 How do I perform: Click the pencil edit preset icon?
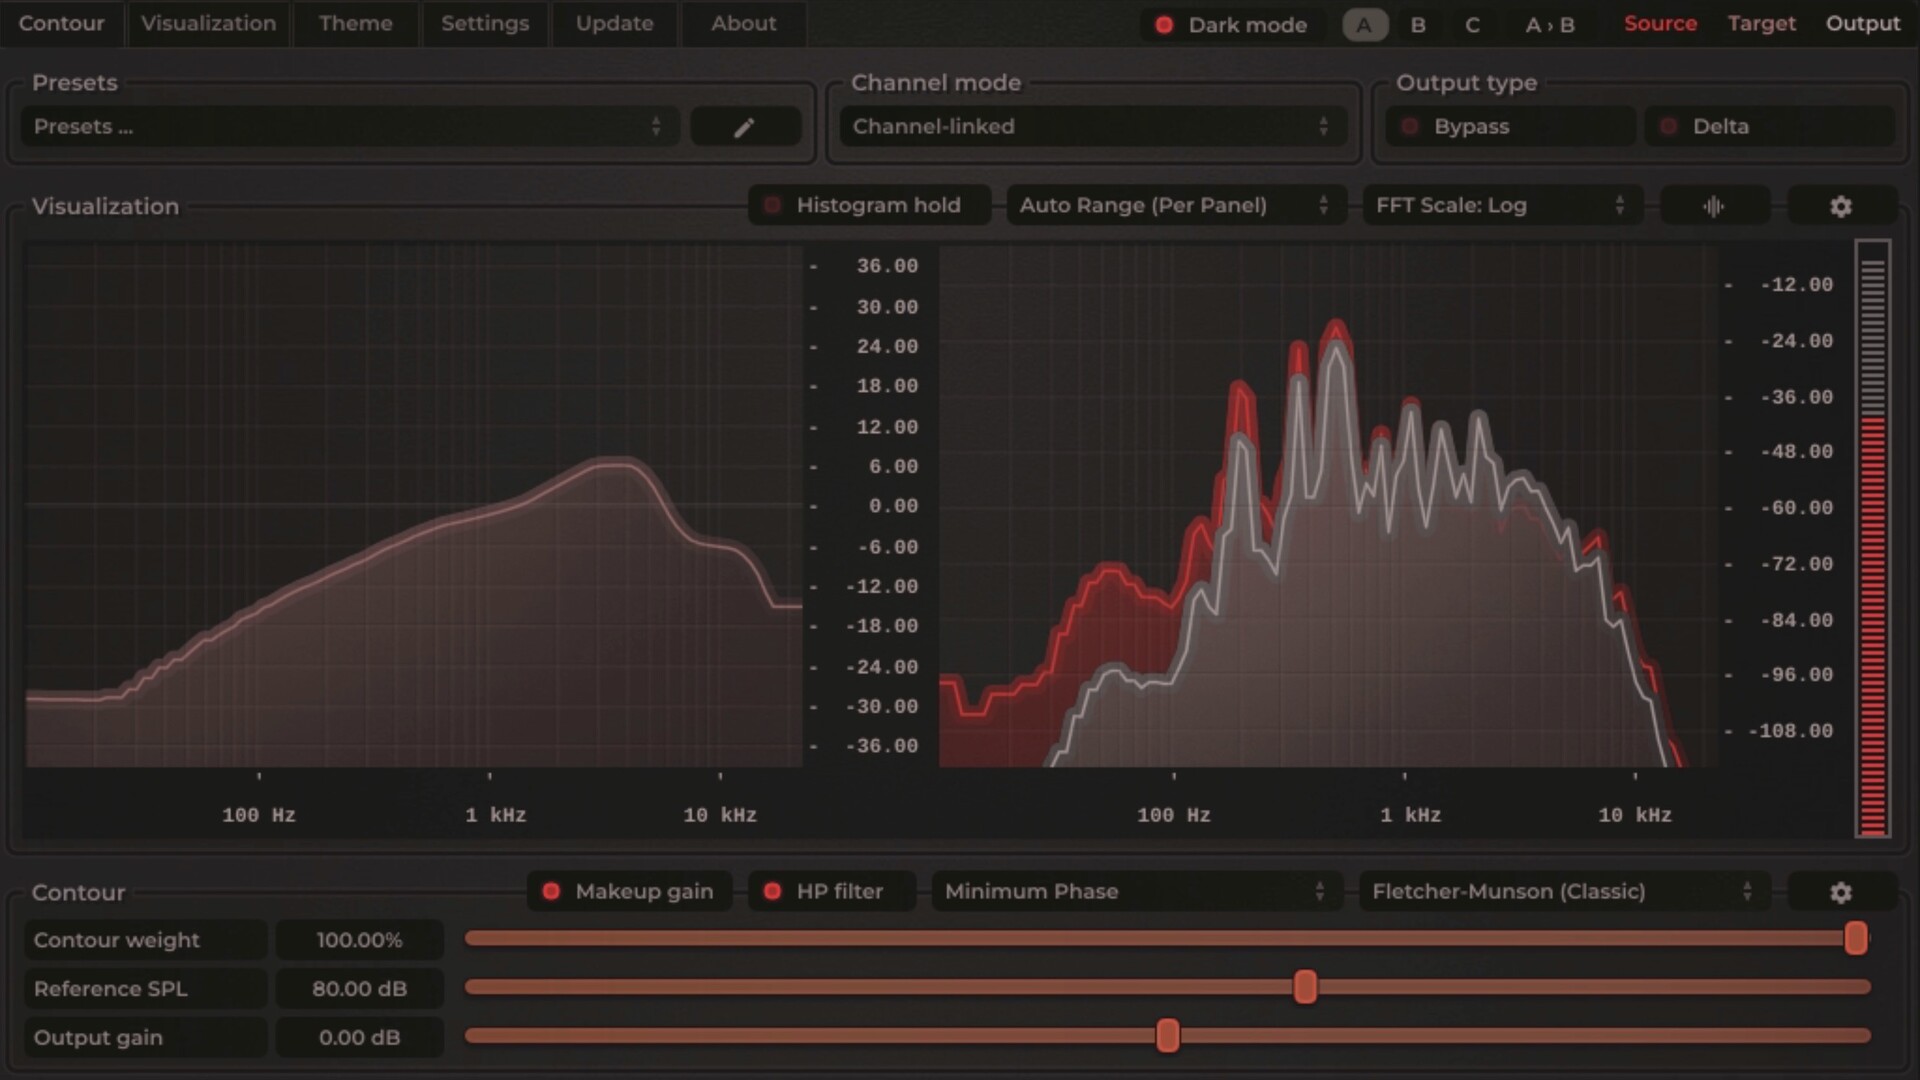745,127
